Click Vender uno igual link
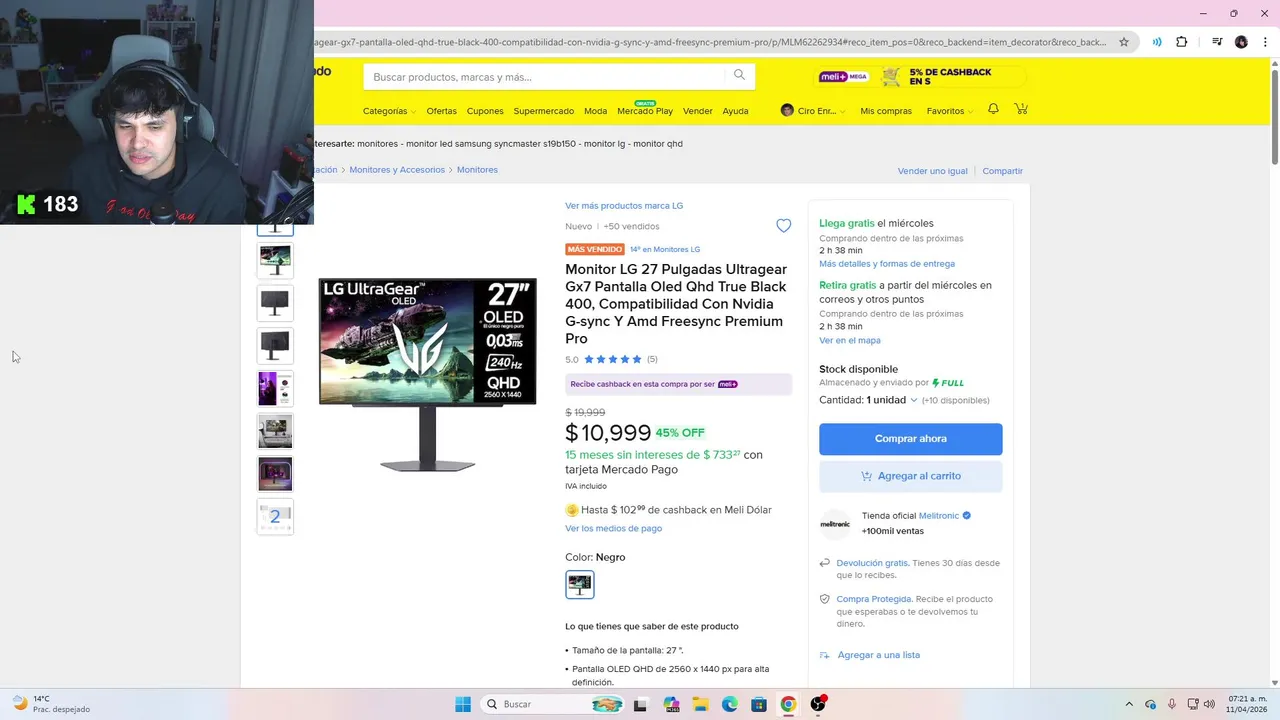This screenshot has height=720, width=1280. coord(932,171)
